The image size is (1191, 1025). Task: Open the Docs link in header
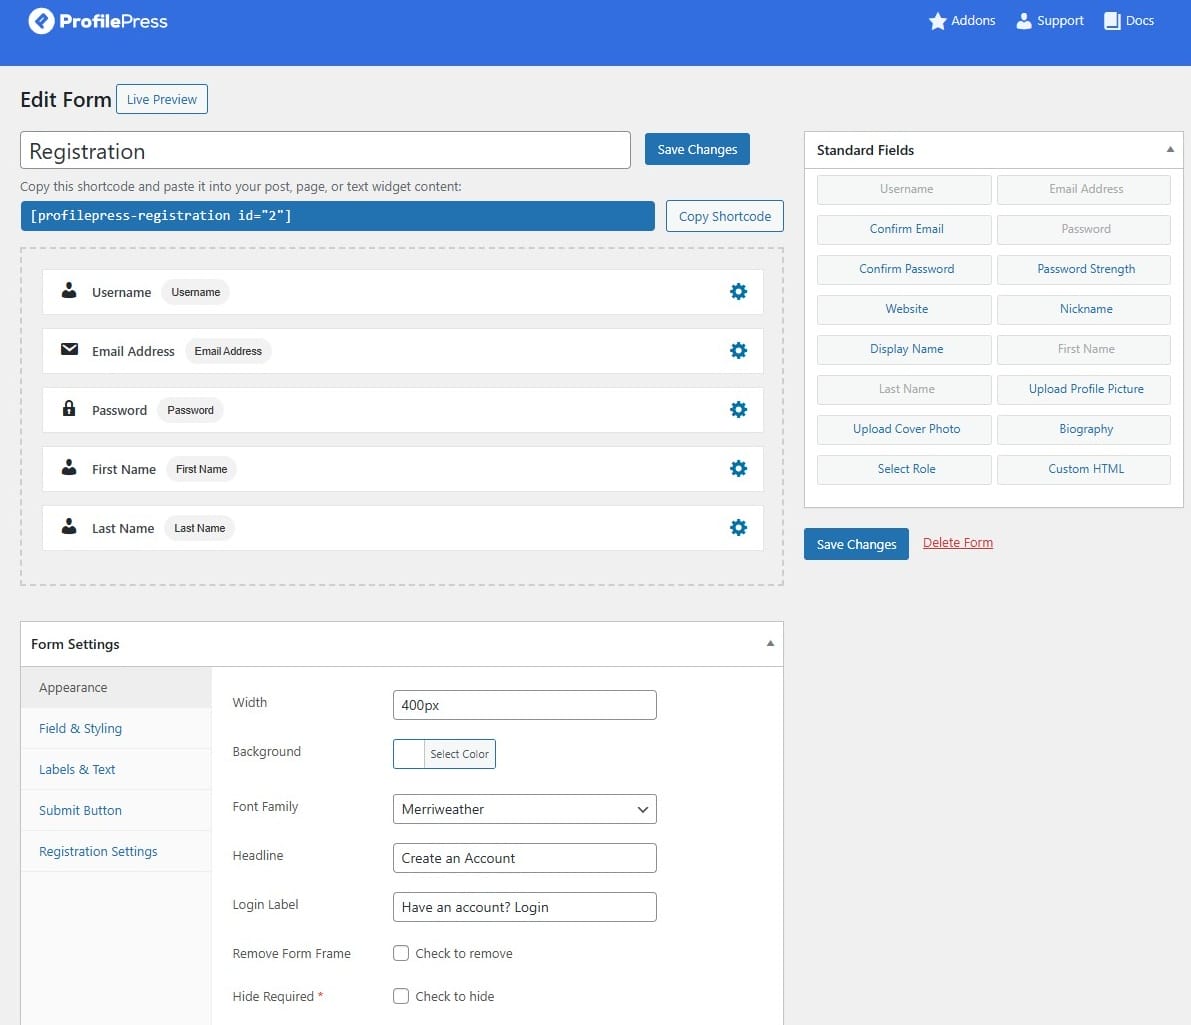click(x=1139, y=21)
